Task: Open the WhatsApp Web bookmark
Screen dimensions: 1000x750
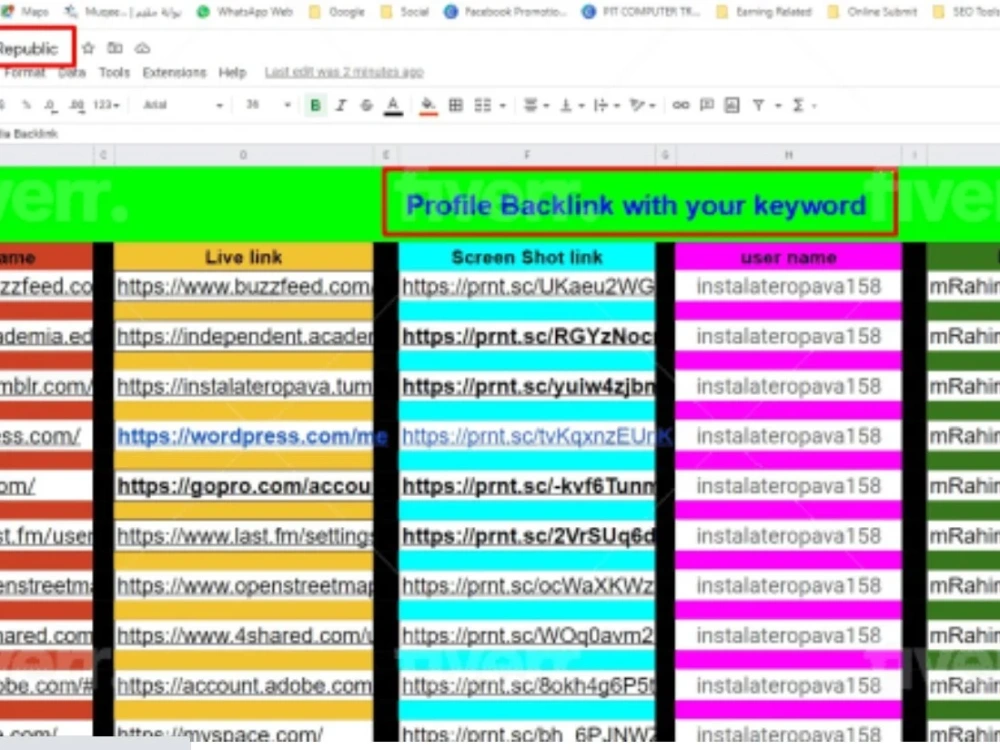Action: click(245, 11)
